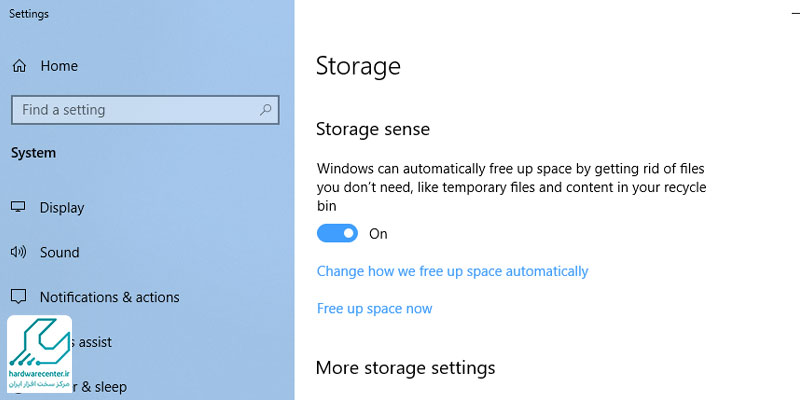The image size is (800, 400).
Task: Select the Free up space now link
Action: click(x=374, y=309)
